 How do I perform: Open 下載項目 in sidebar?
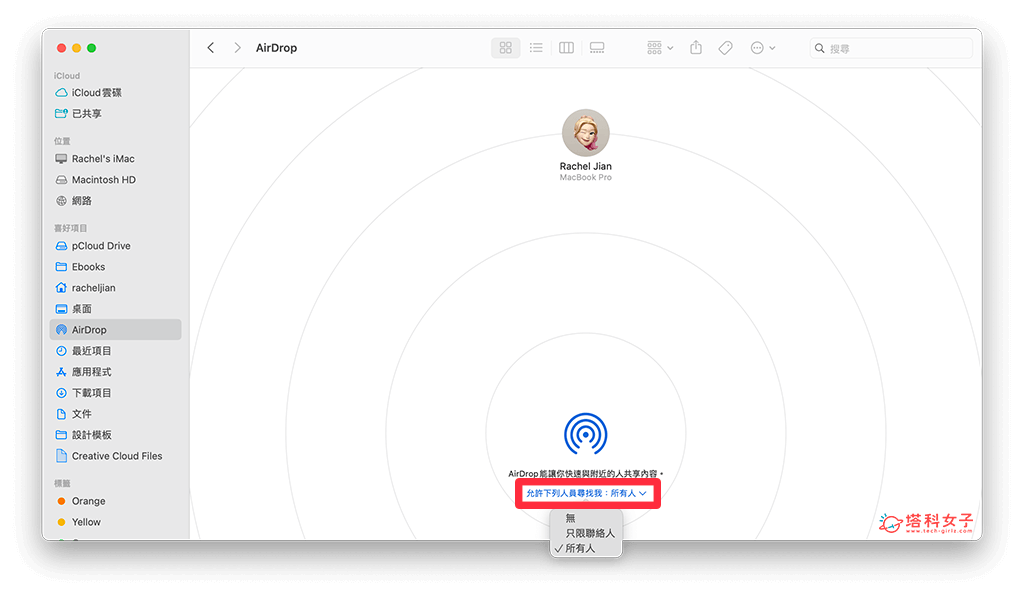pyautogui.click(x=116, y=393)
